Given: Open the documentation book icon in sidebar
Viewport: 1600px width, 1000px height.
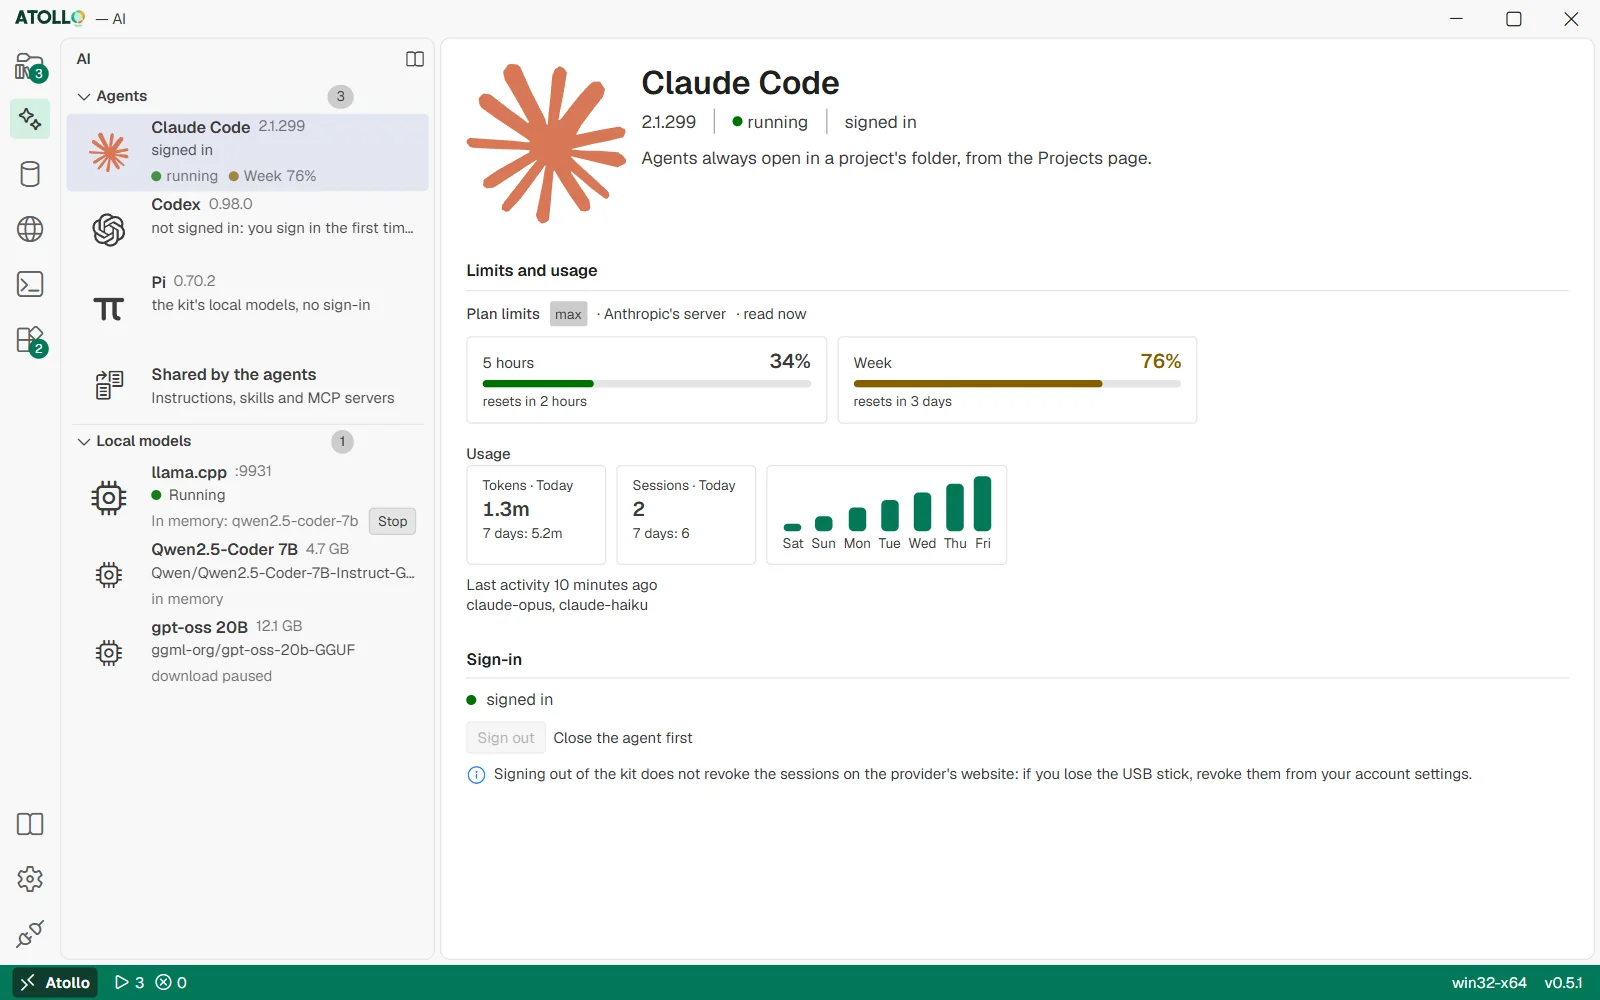Looking at the screenshot, I should (x=30, y=824).
